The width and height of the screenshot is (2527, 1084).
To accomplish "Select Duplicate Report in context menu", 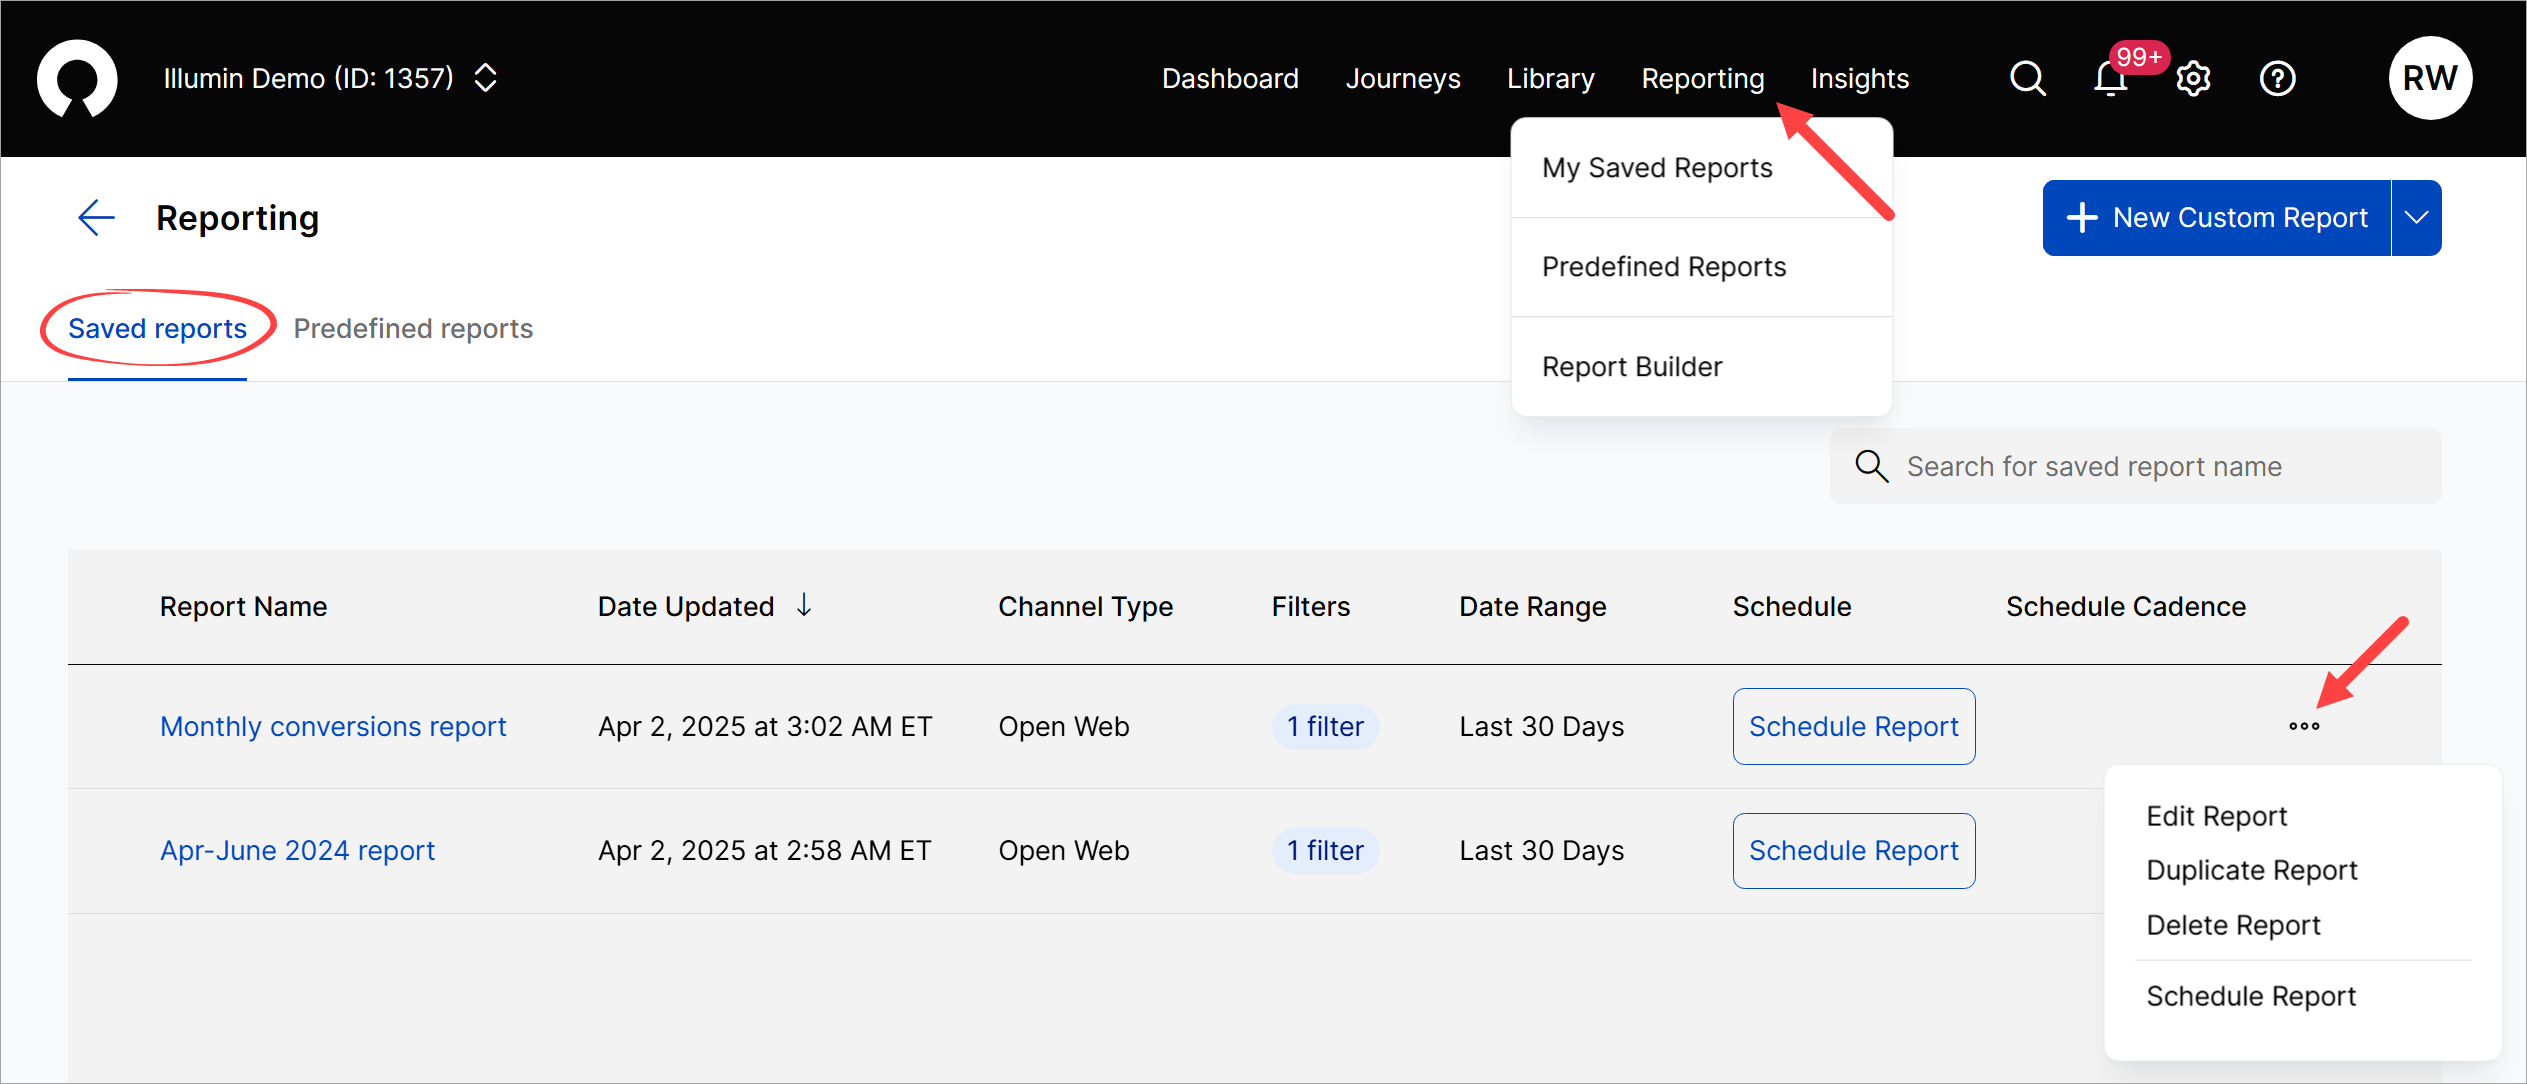I will [2251, 870].
